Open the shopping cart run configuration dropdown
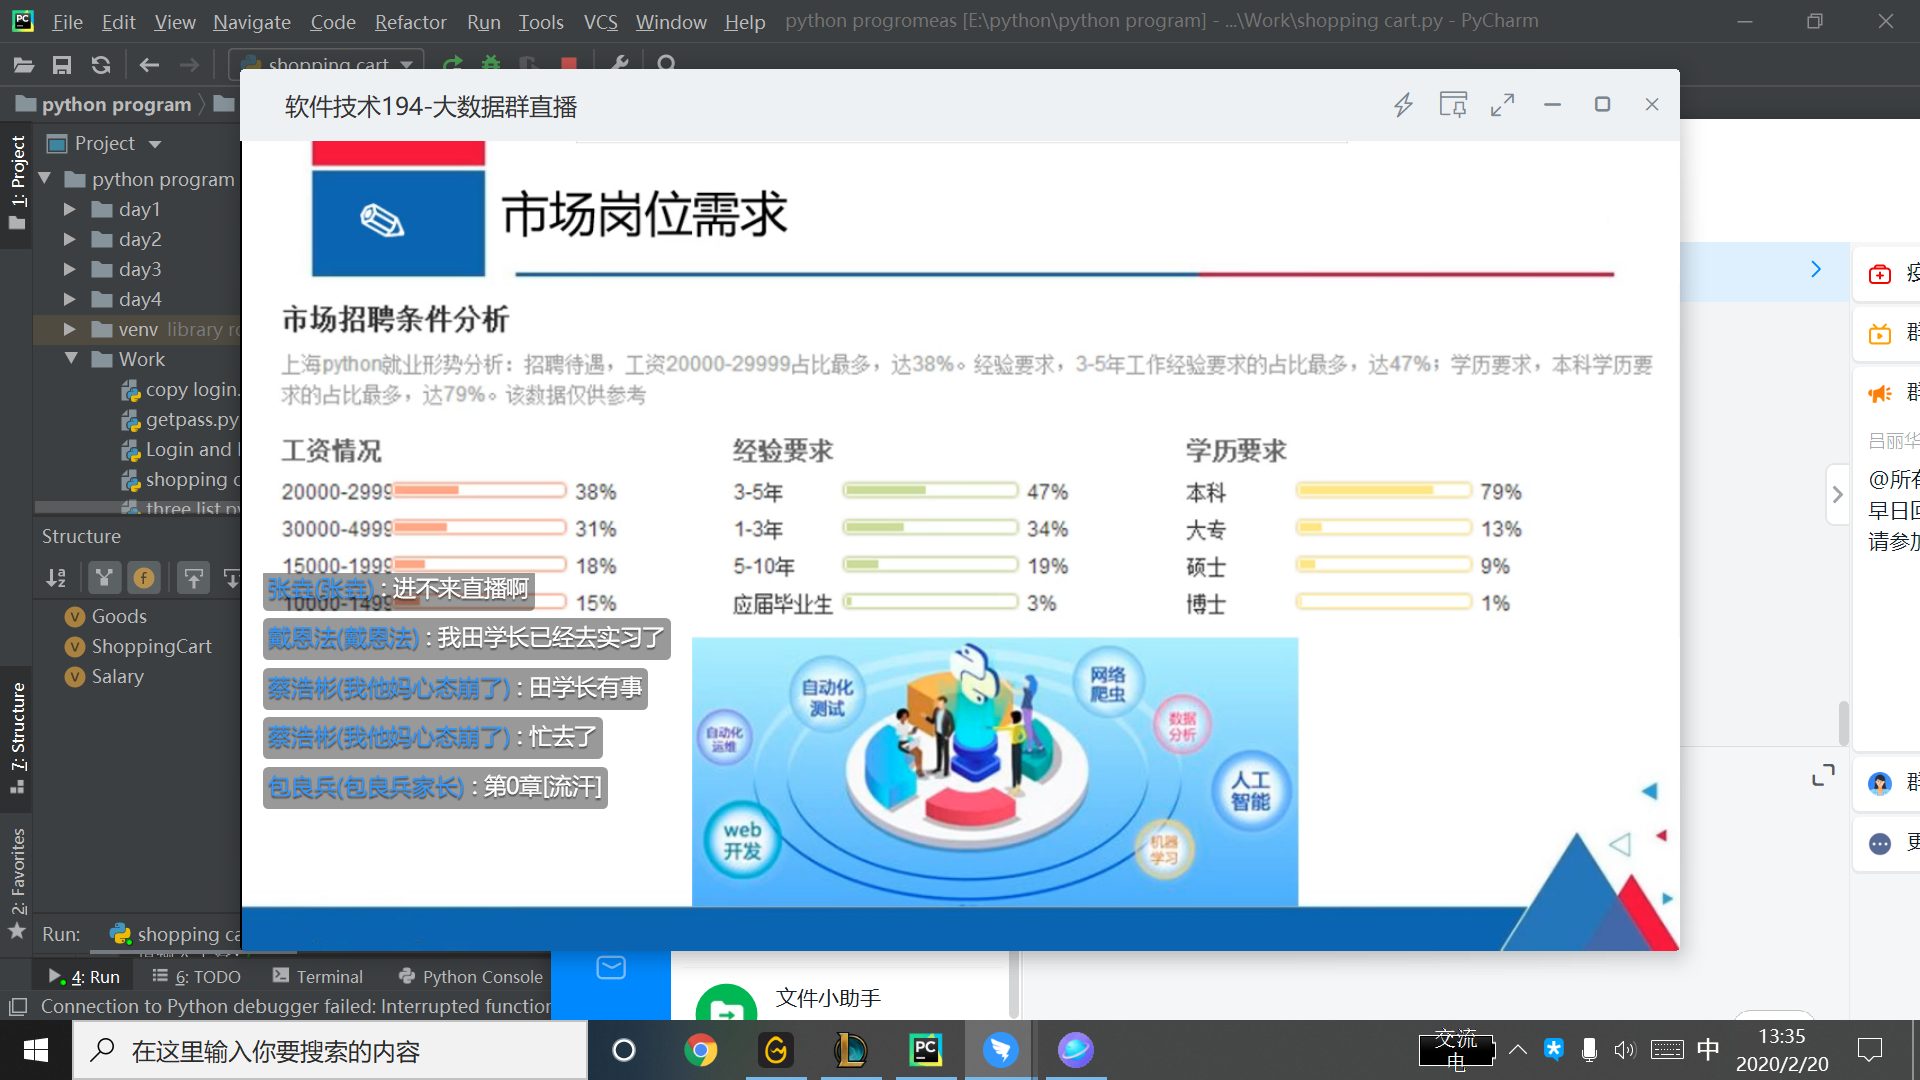Image resolution: width=1920 pixels, height=1080 pixels. pyautogui.click(x=405, y=64)
